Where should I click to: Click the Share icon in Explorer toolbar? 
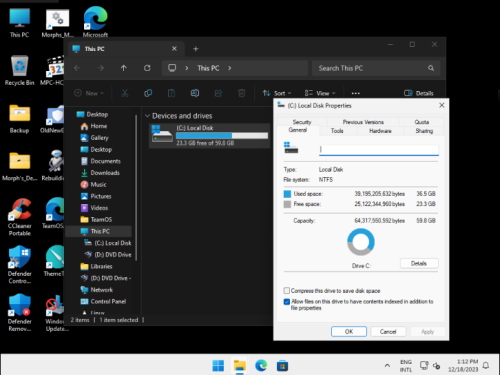[218, 93]
